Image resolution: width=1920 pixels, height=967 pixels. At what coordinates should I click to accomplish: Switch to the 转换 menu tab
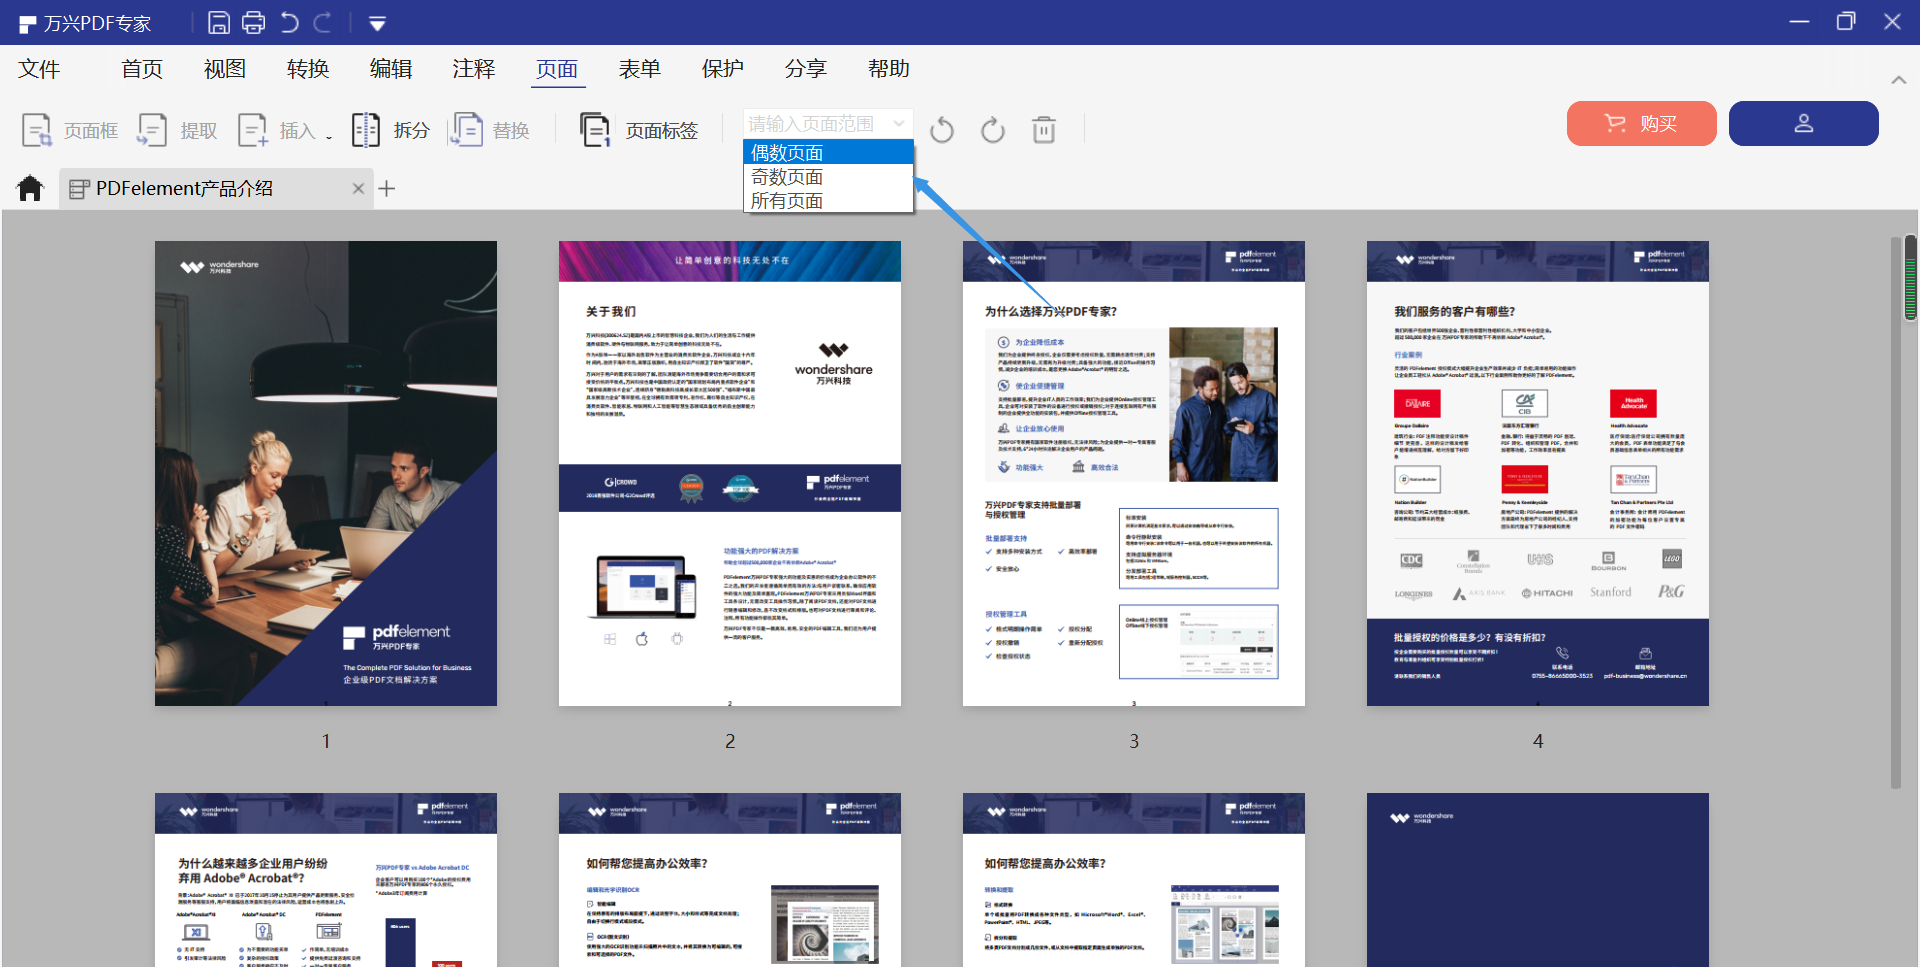(307, 69)
